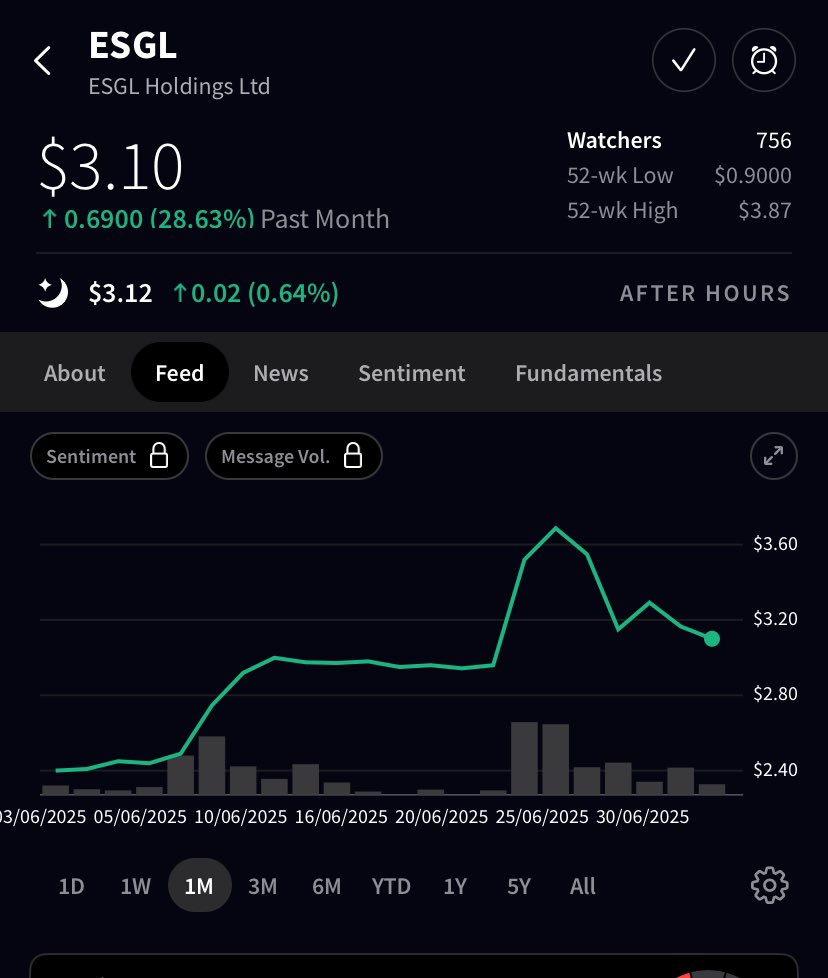Switch to the About tab
Viewport: 828px width, 978px height.
(x=75, y=373)
